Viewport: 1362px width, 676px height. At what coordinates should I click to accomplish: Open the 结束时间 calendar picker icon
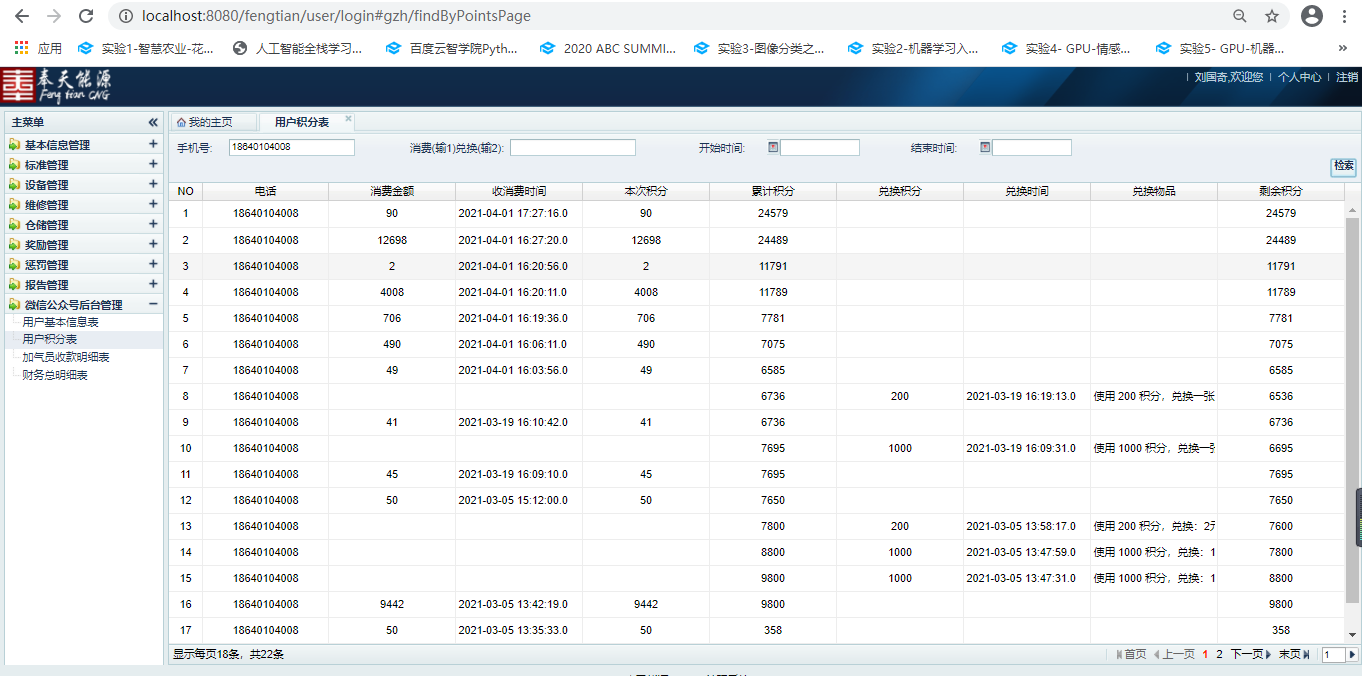tap(985, 147)
